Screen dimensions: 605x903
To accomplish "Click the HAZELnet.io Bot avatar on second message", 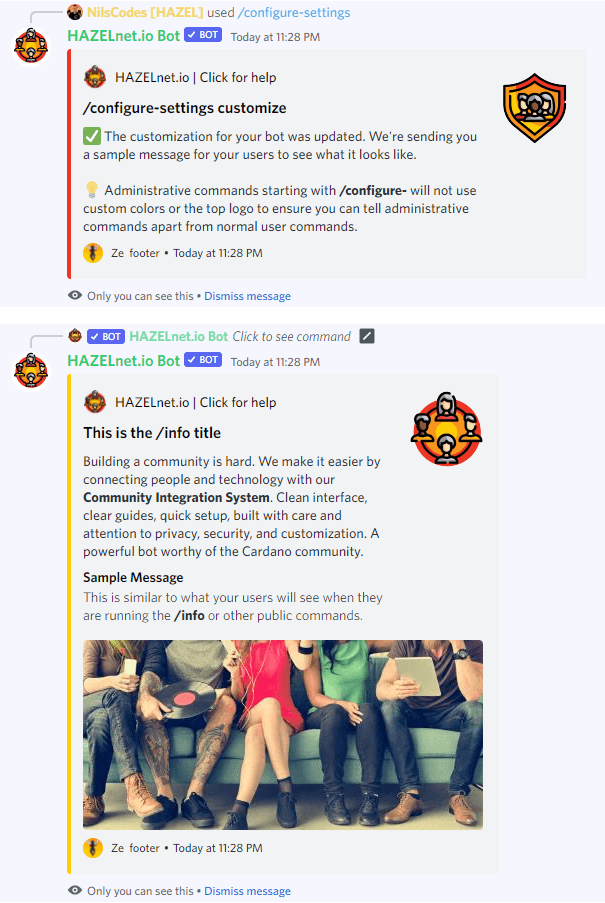I will [x=31, y=370].
